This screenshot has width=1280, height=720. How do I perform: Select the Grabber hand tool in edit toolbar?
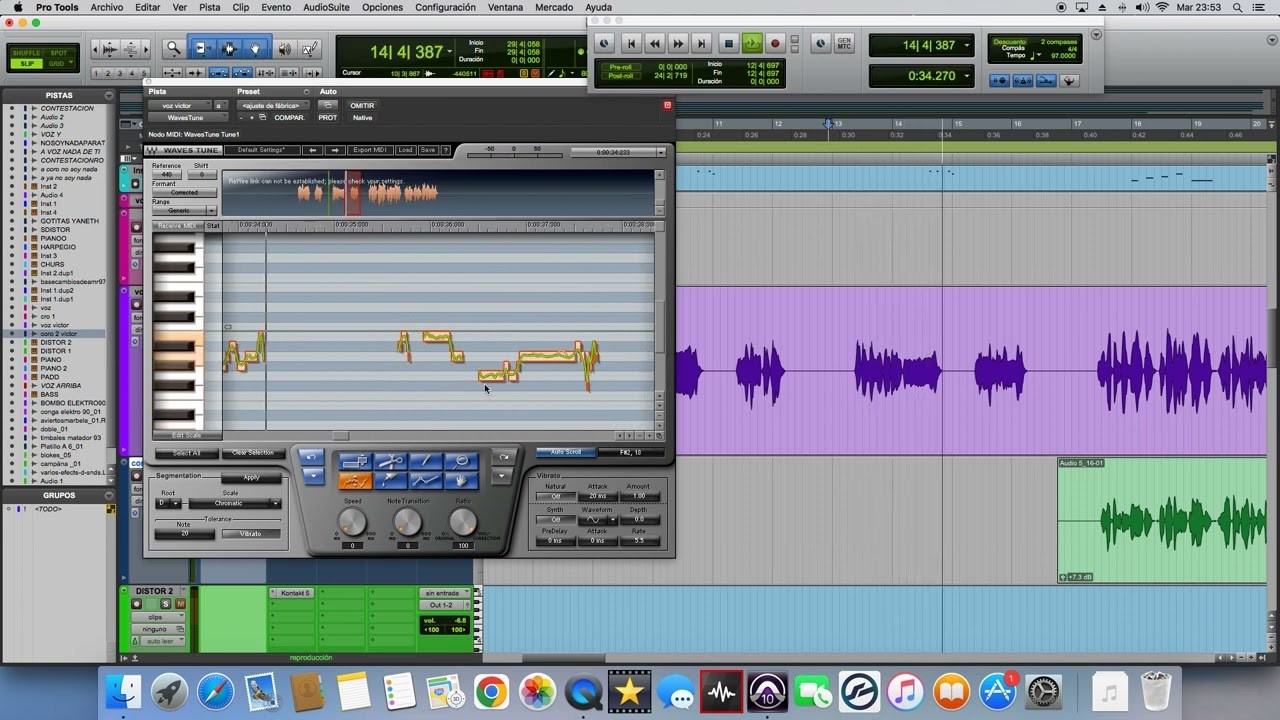point(256,49)
